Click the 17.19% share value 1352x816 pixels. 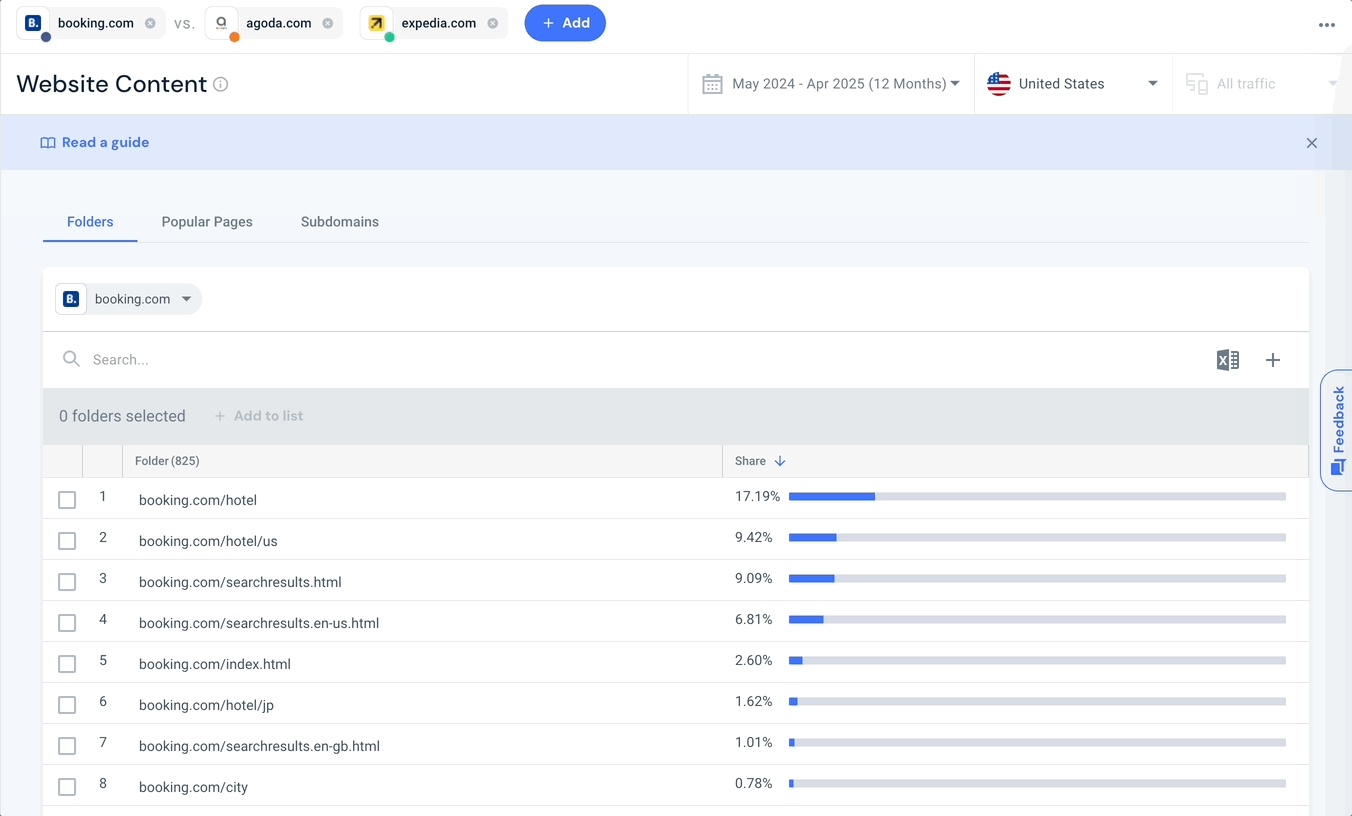click(757, 496)
